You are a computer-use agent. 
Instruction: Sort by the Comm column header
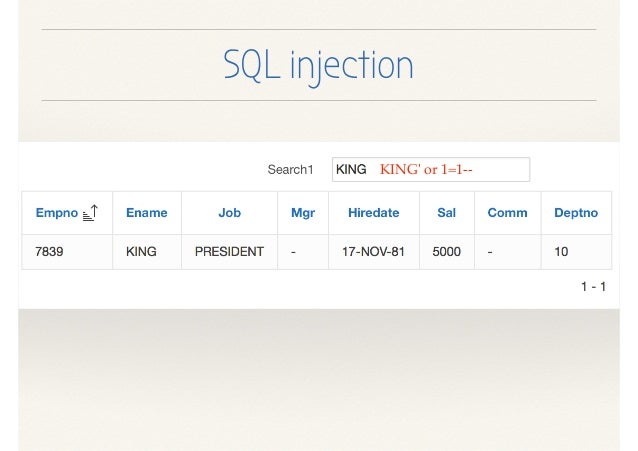(507, 212)
